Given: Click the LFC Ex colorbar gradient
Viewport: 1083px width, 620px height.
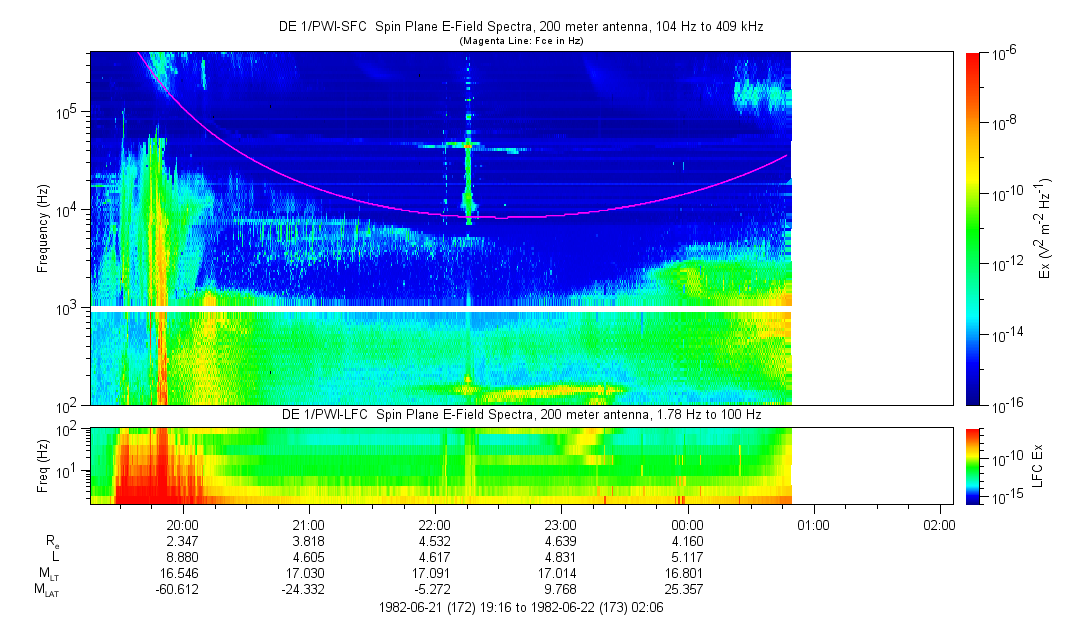Looking at the screenshot, I should coord(973,465).
